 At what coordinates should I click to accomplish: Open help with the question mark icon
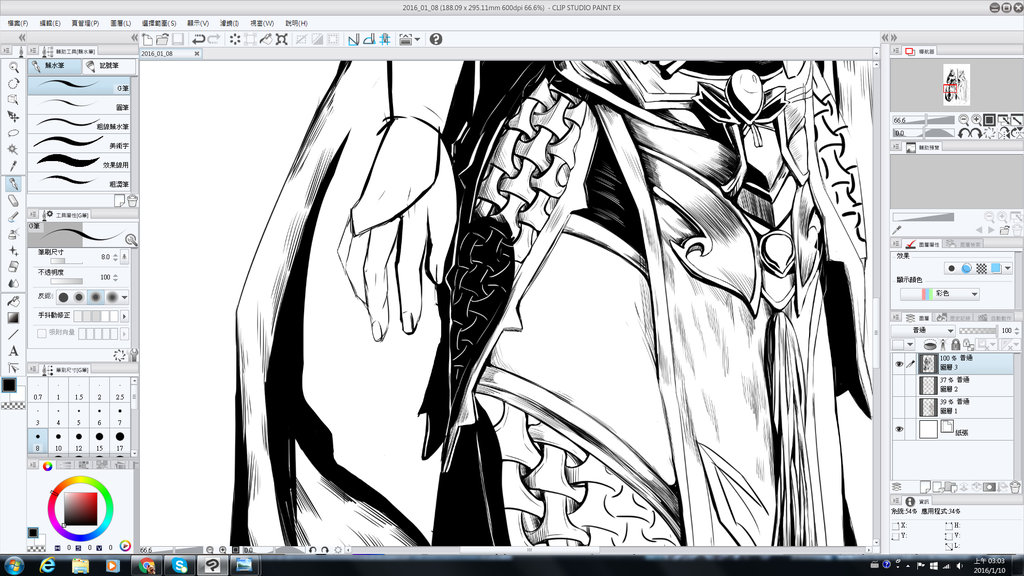pos(436,39)
